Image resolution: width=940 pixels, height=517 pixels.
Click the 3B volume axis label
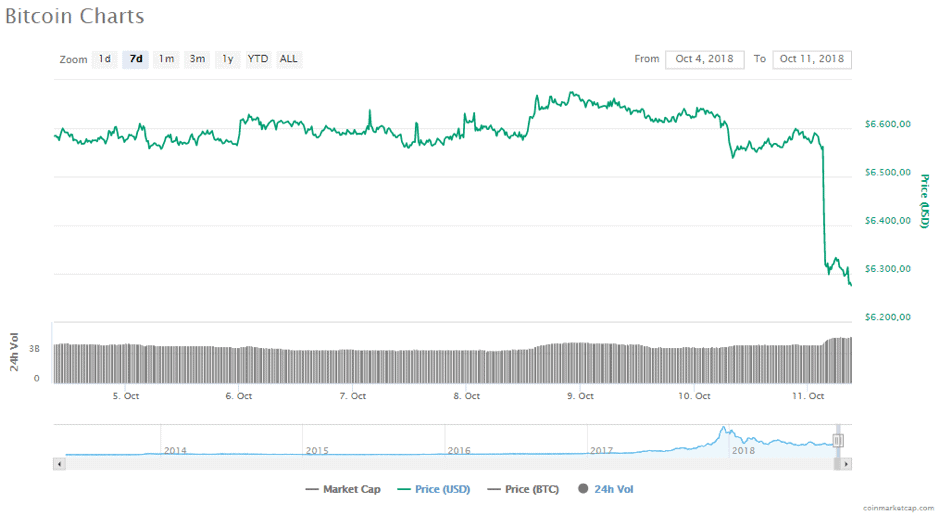point(35,348)
